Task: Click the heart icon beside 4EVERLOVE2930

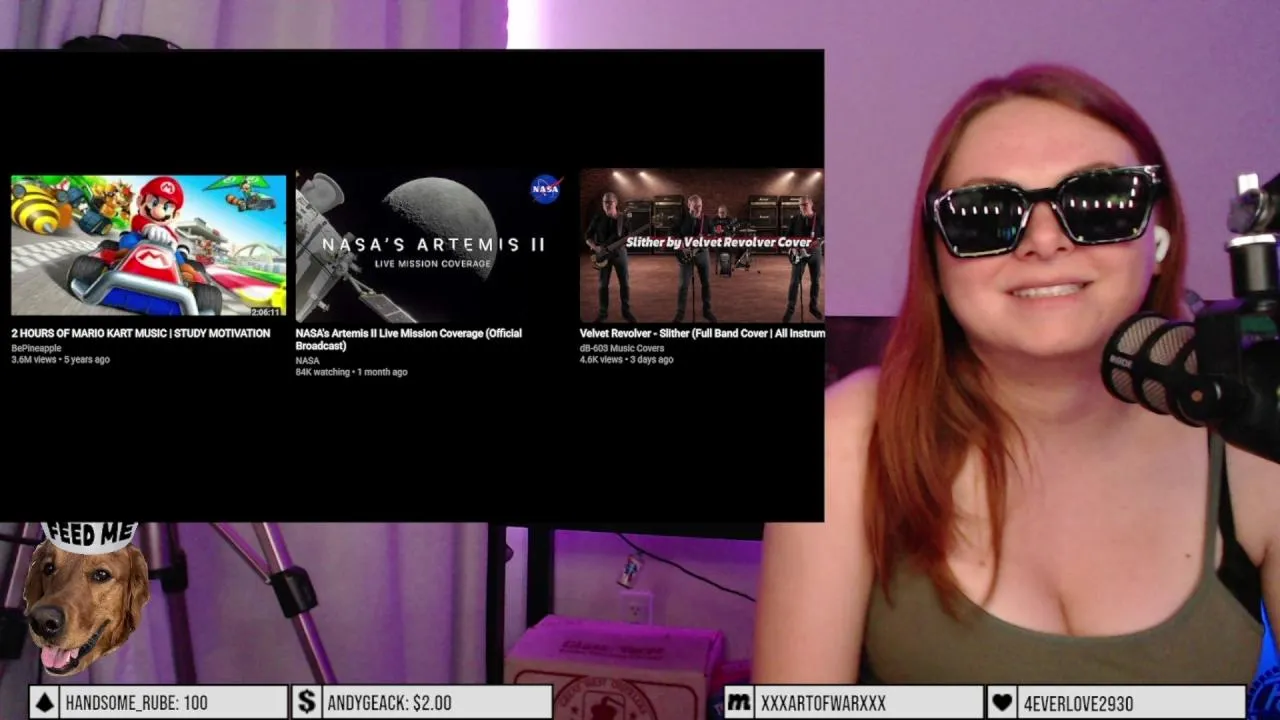Action: tap(1002, 703)
